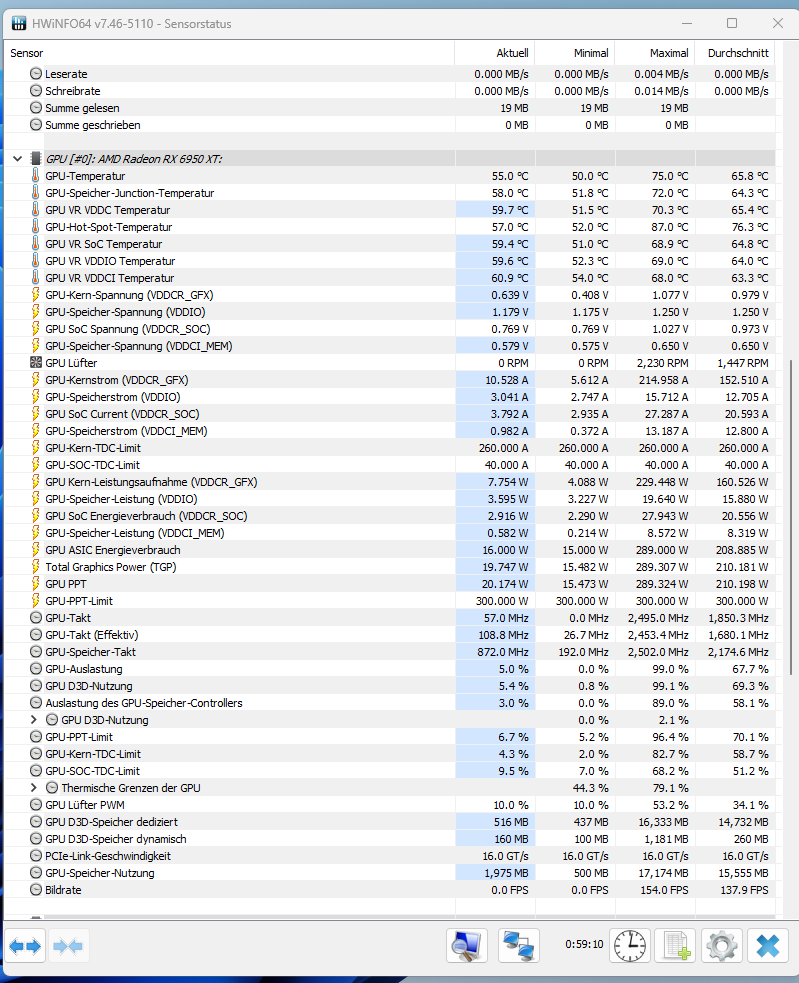799x983 pixels.
Task: Click the vertical scrollbar thumb
Action: (x=790, y=517)
